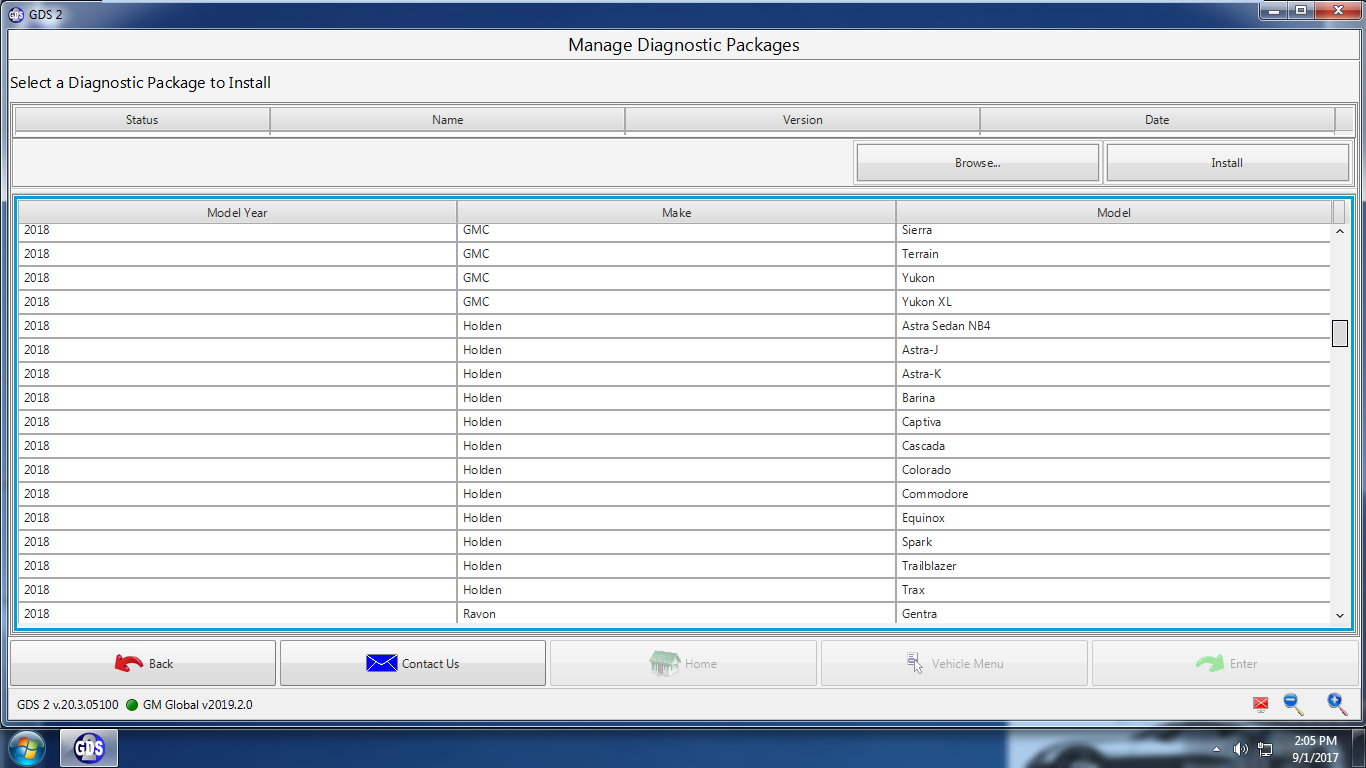Select the Astra-K model row

point(674,374)
